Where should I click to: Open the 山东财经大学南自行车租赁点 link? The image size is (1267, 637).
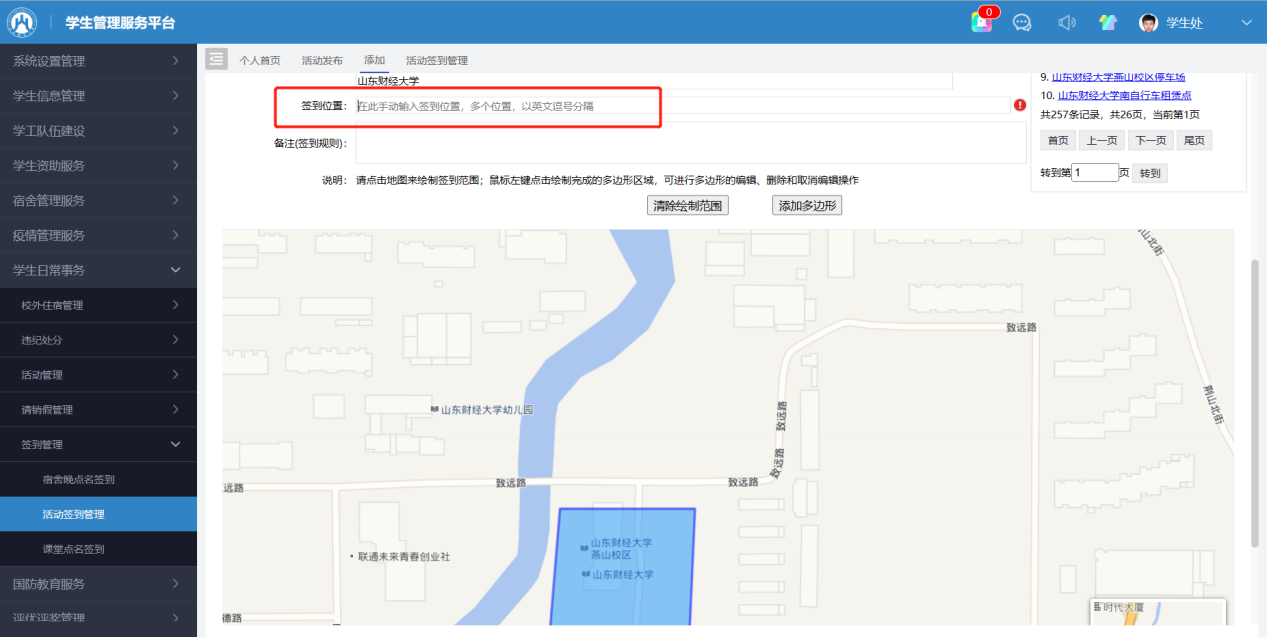click(1124, 95)
